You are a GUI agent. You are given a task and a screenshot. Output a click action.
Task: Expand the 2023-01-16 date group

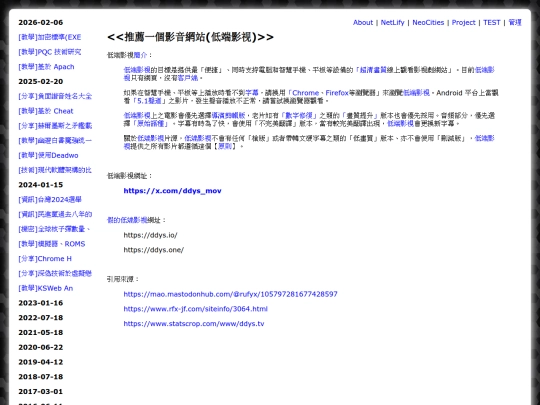41,303
